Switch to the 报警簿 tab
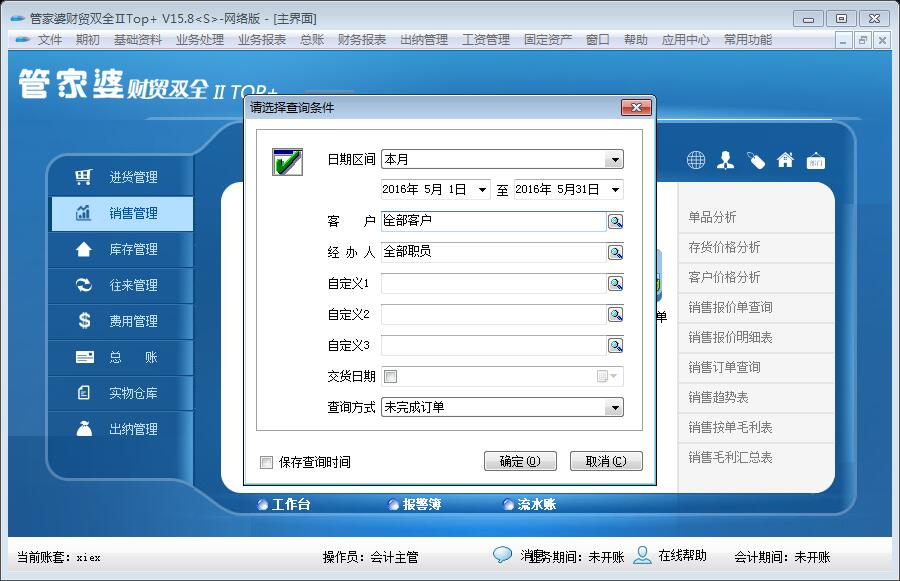900x581 pixels. pyautogui.click(x=421, y=505)
